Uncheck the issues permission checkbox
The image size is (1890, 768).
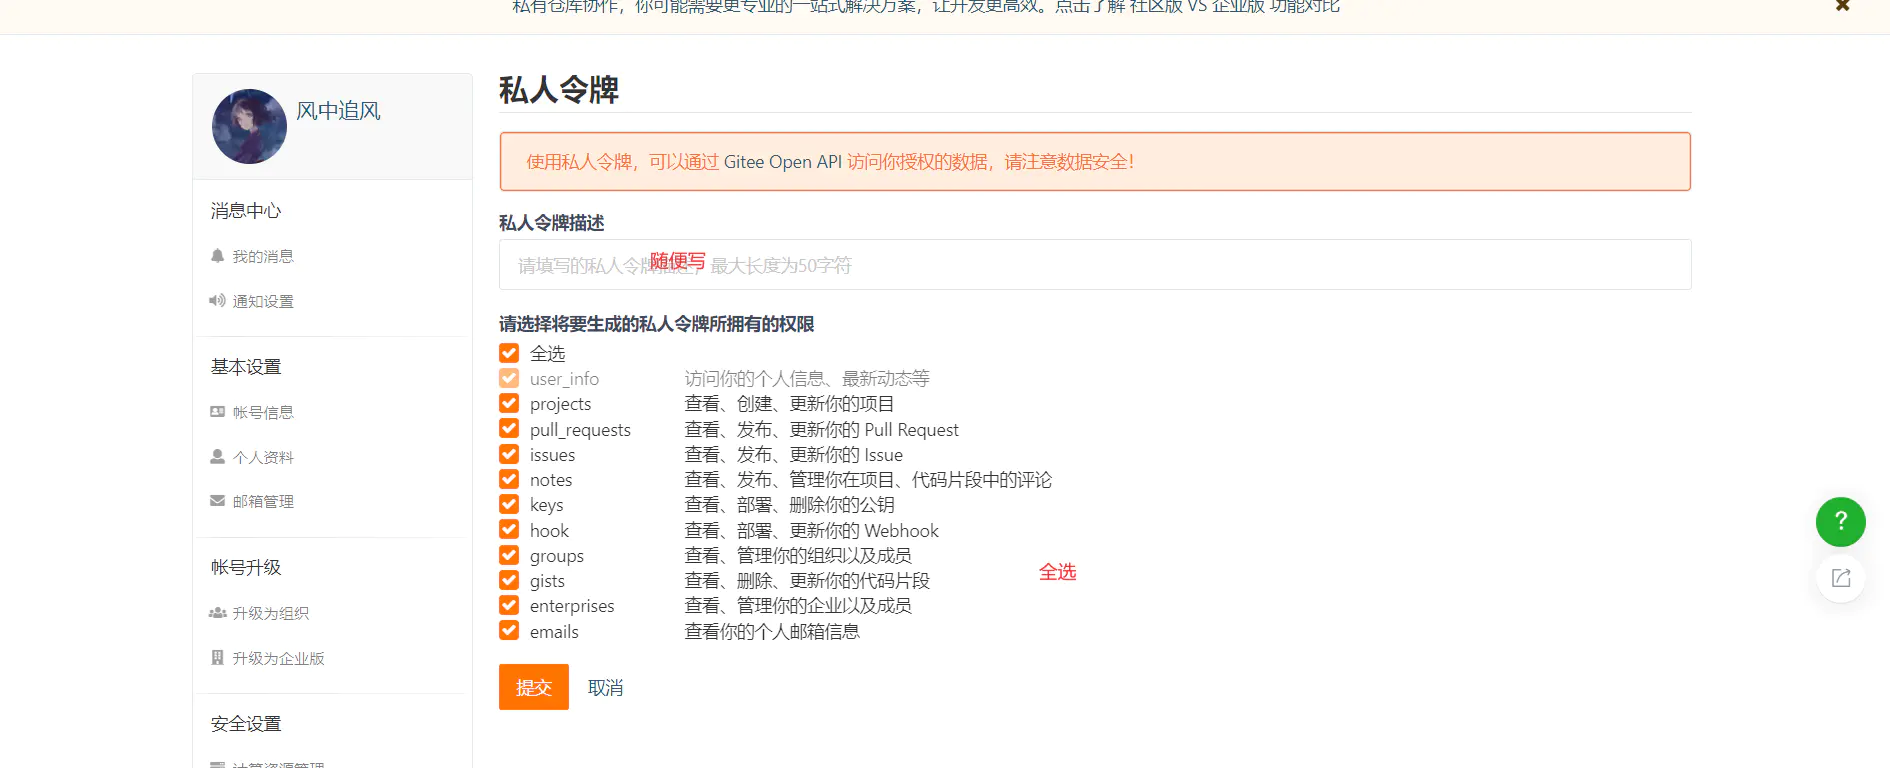[509, 454]
